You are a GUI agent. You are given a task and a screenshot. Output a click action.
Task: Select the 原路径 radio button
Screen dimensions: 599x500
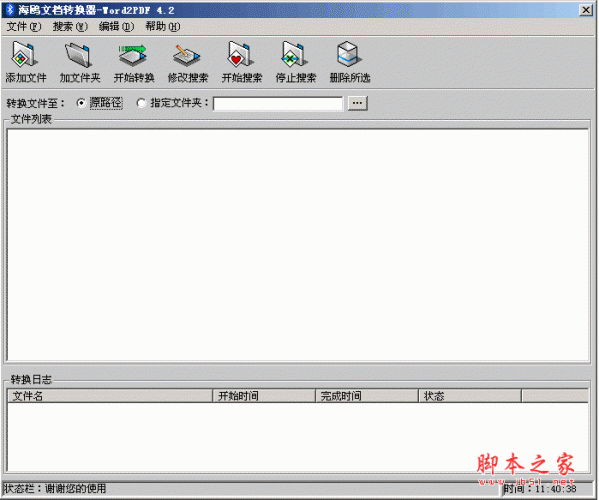coord(81,103)
